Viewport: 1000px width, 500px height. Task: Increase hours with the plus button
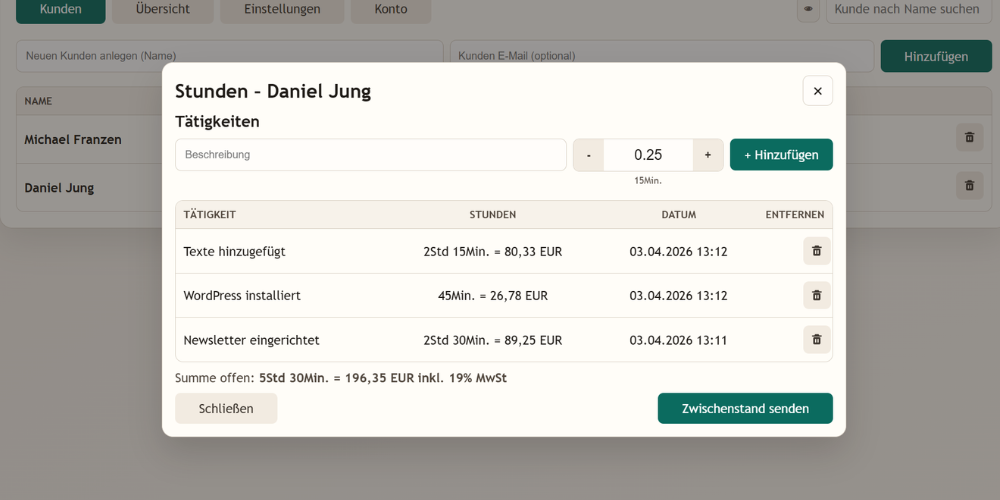click(708, 155)
